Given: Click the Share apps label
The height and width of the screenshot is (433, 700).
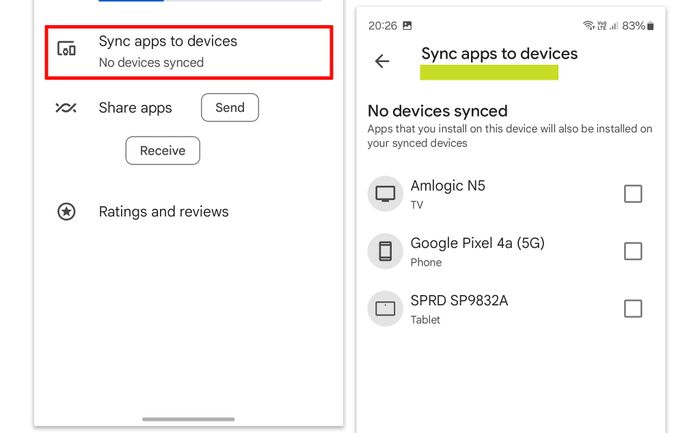Looking at the screenshot, I should pyautogui.click(x=135, y=108).
